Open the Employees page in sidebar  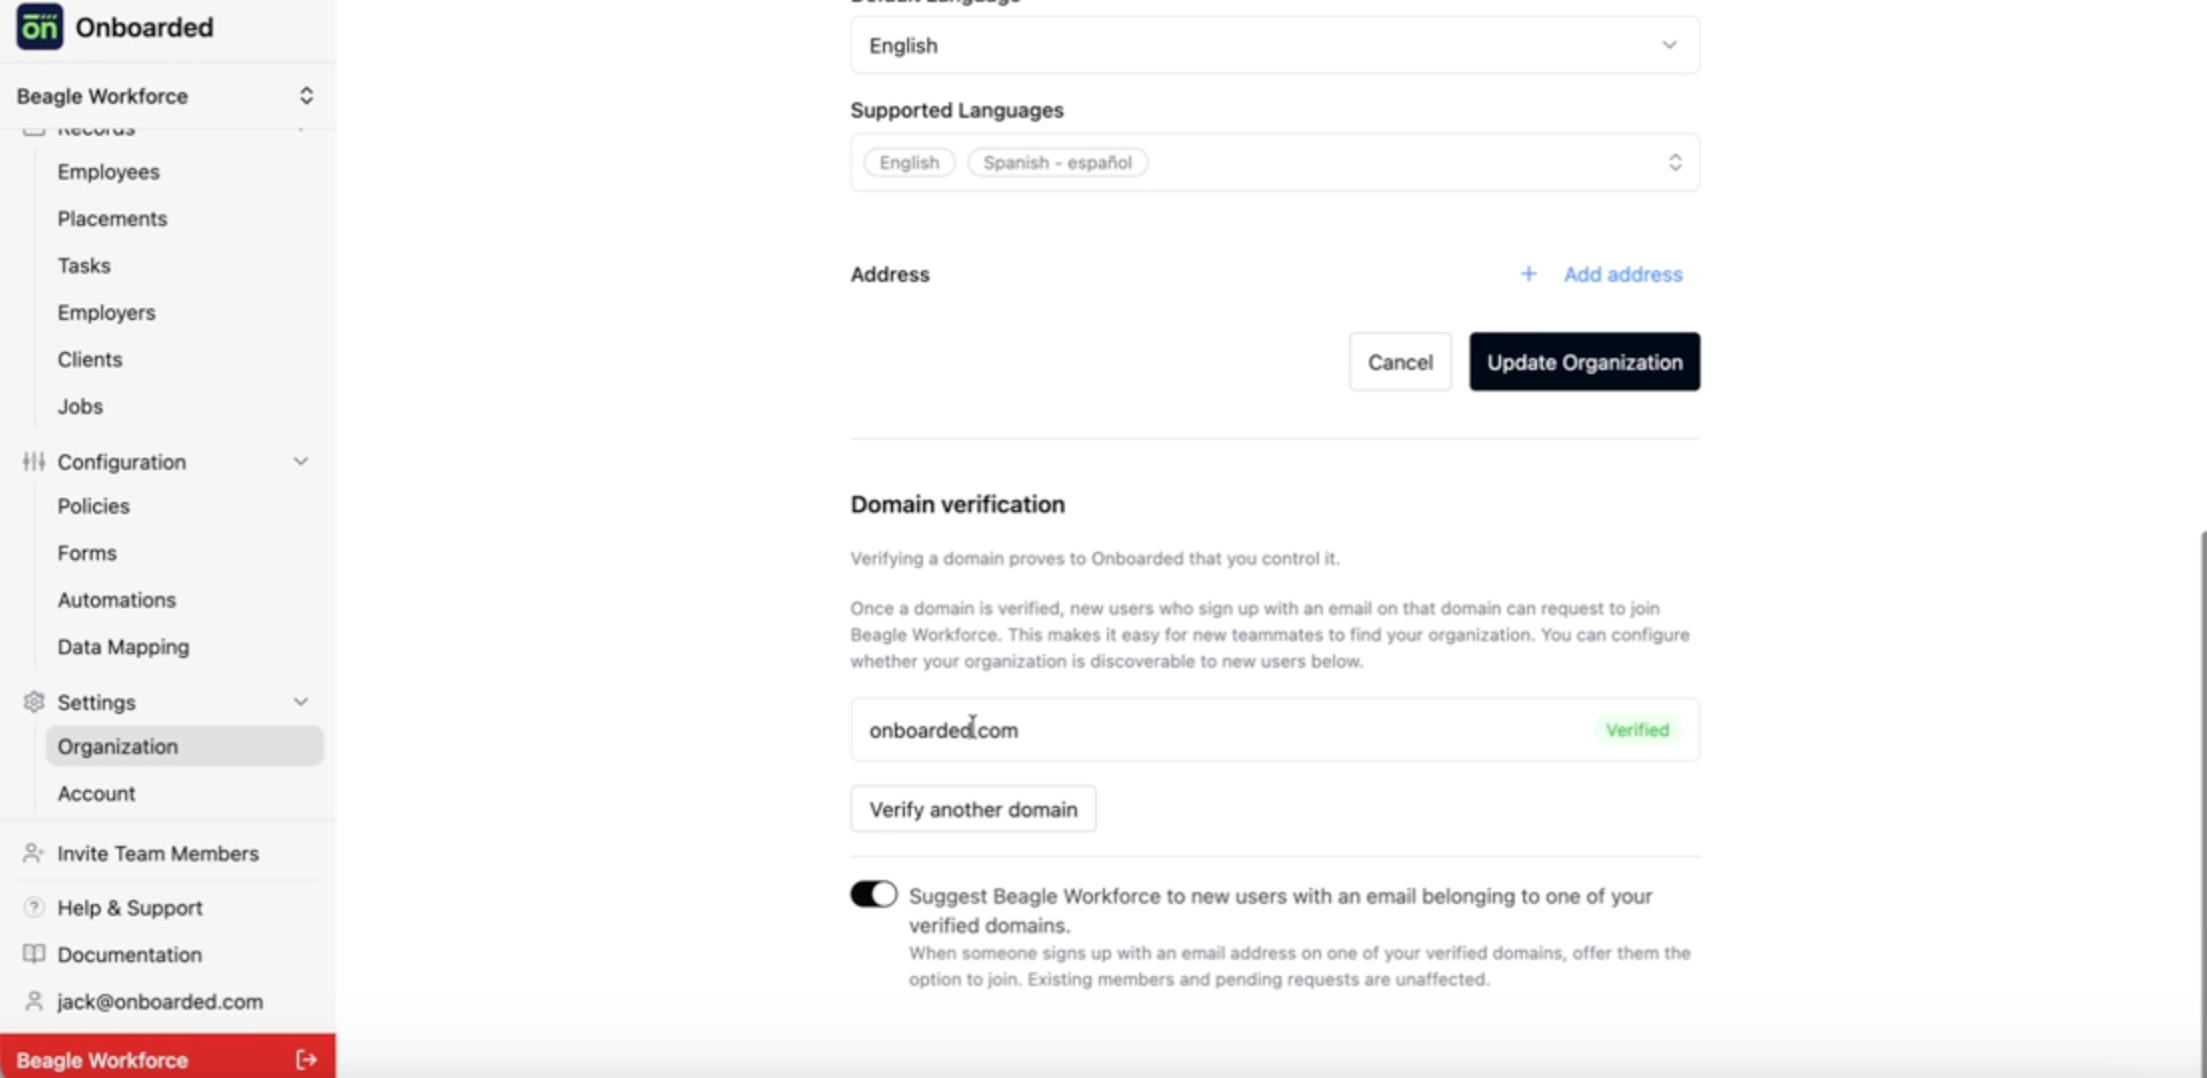point(108,172)
